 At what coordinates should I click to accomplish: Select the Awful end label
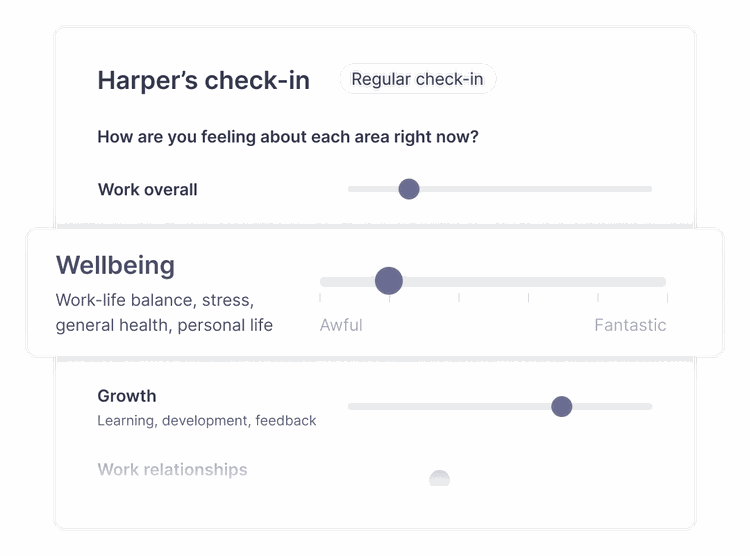341,325
